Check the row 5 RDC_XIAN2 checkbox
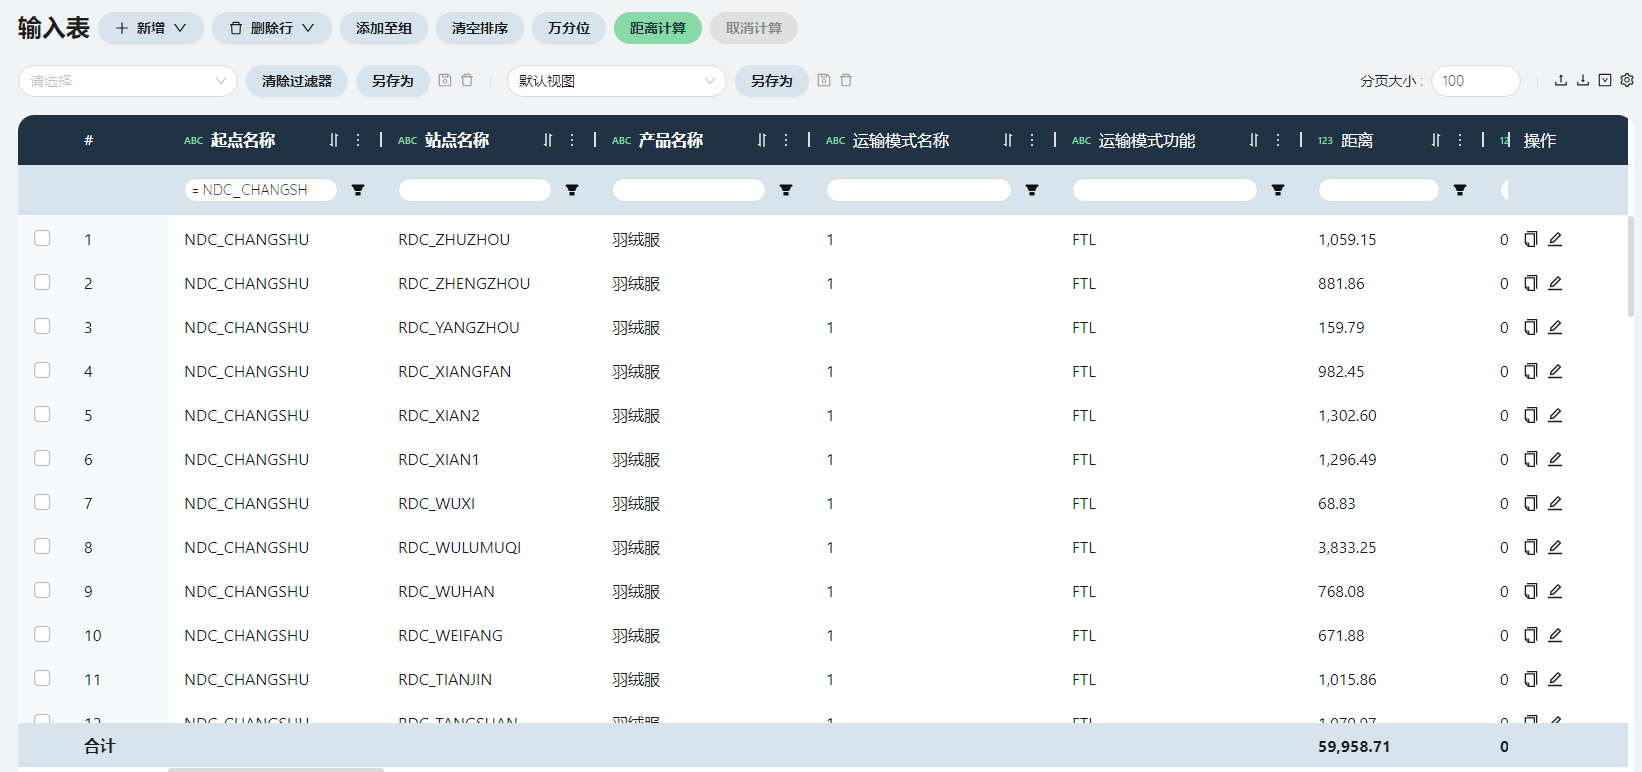Viewport: 1642px width, 772px height. [x=42, y=414]
